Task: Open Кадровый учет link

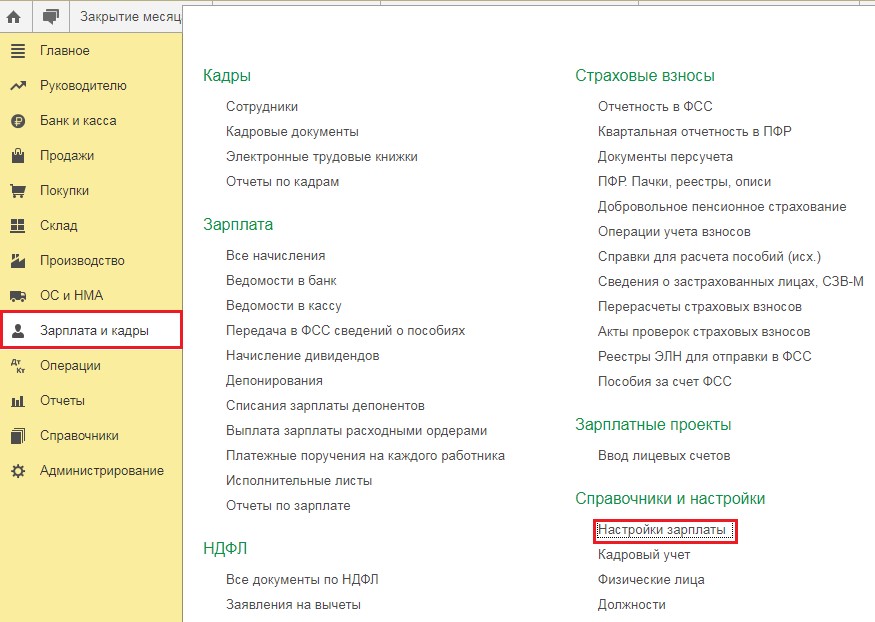Action: [644, 555]
